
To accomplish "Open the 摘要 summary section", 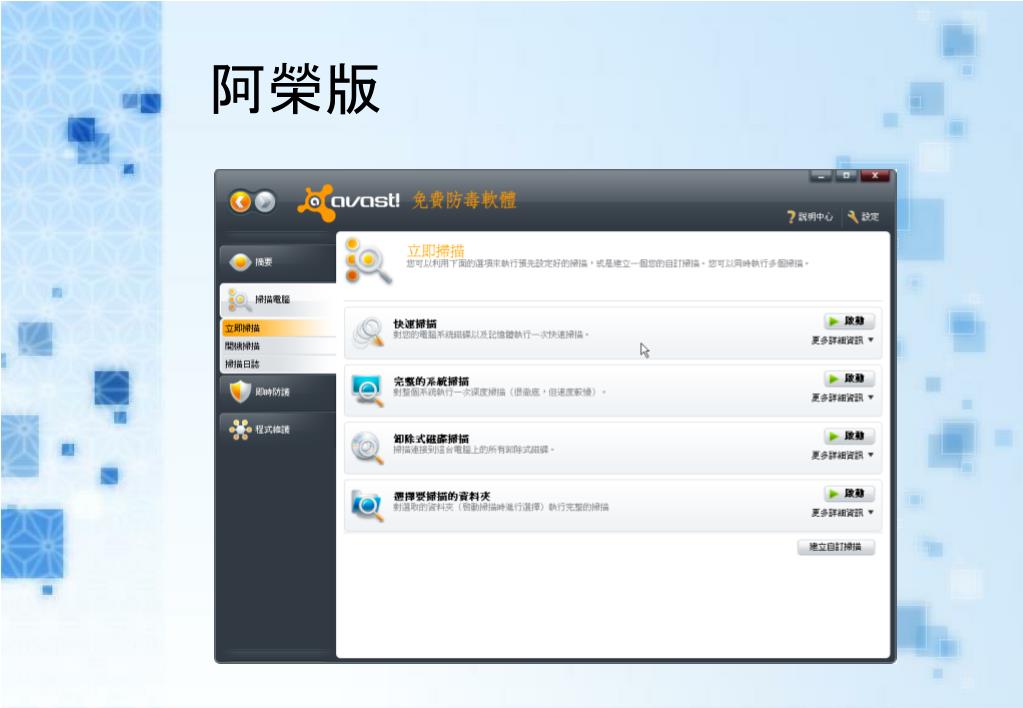I will tap(278, 262).
